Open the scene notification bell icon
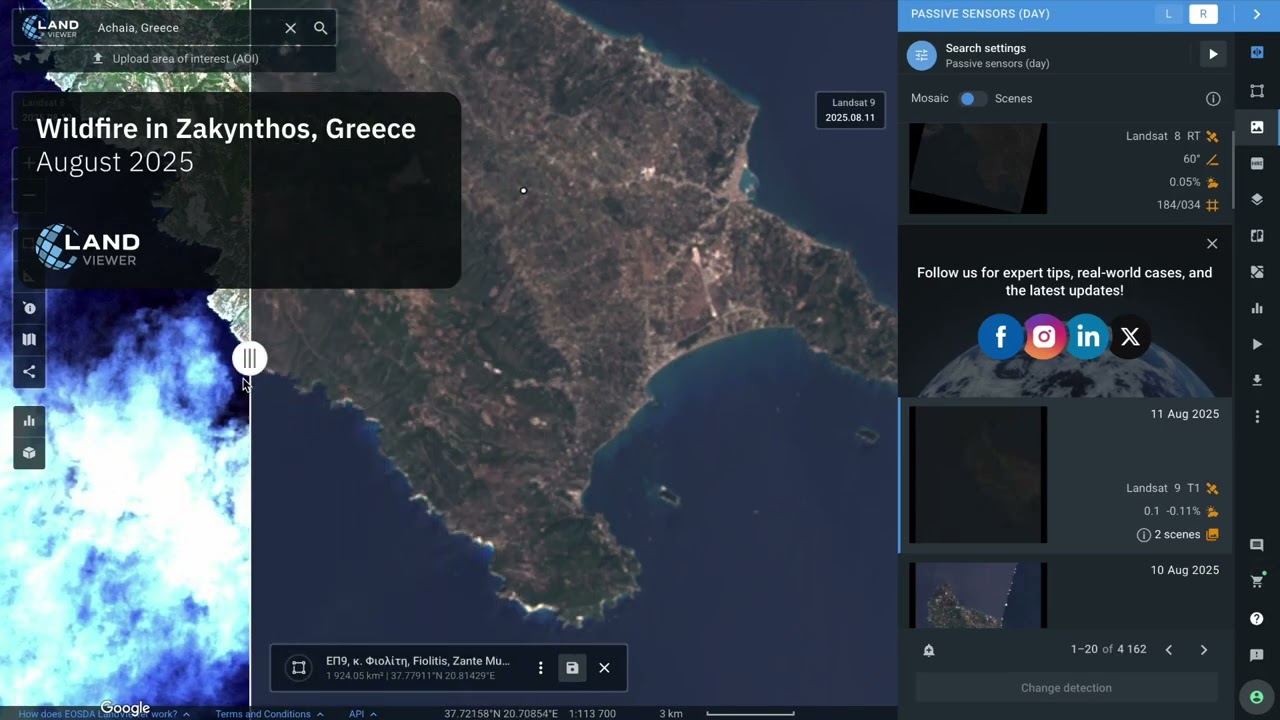This screenshot has height=720, width=1280. tap(928, 650)
